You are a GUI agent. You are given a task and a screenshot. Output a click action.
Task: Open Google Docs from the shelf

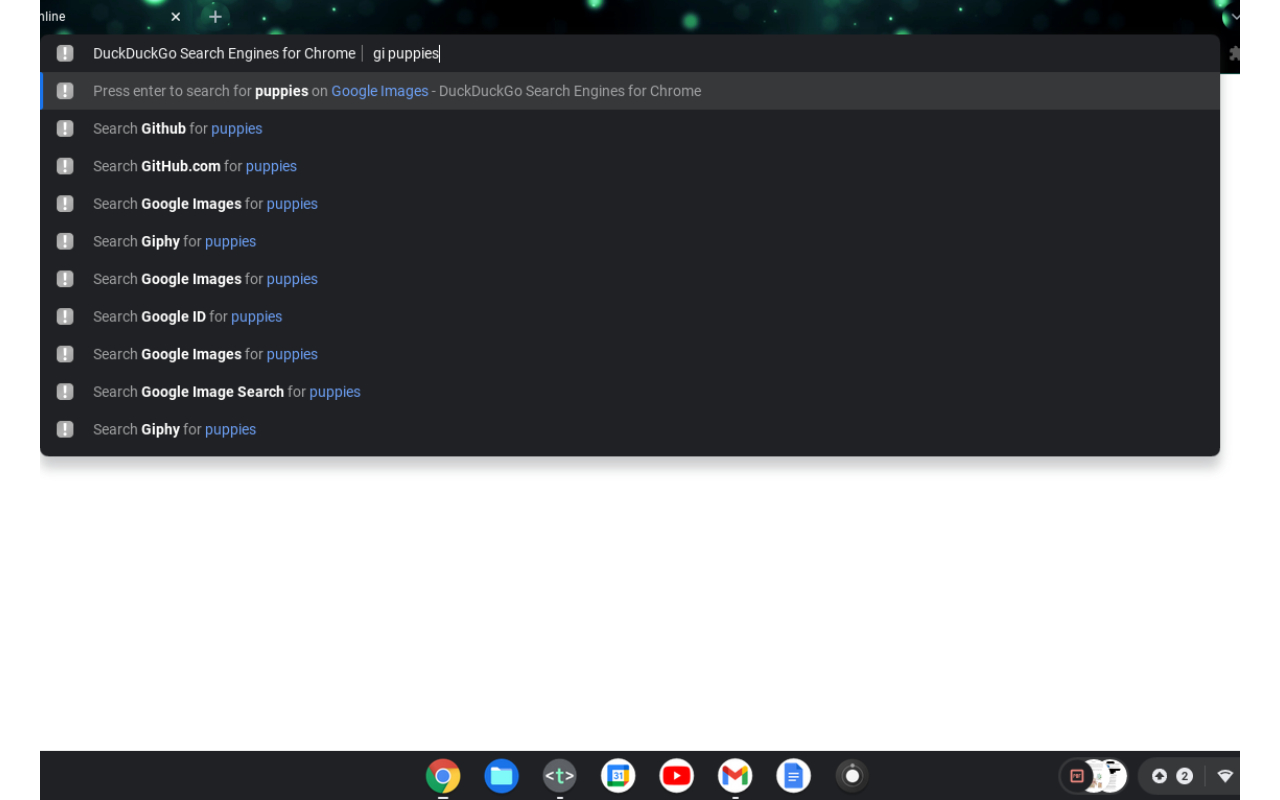tap(793, 776)
